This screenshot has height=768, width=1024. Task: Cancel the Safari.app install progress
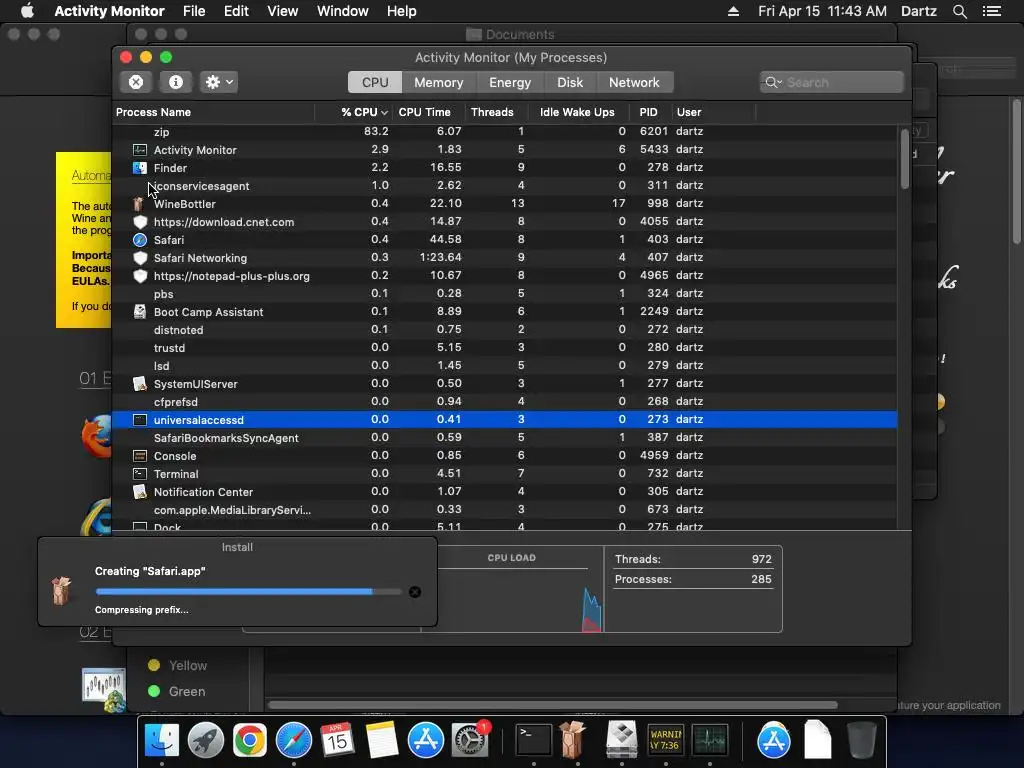415,592
